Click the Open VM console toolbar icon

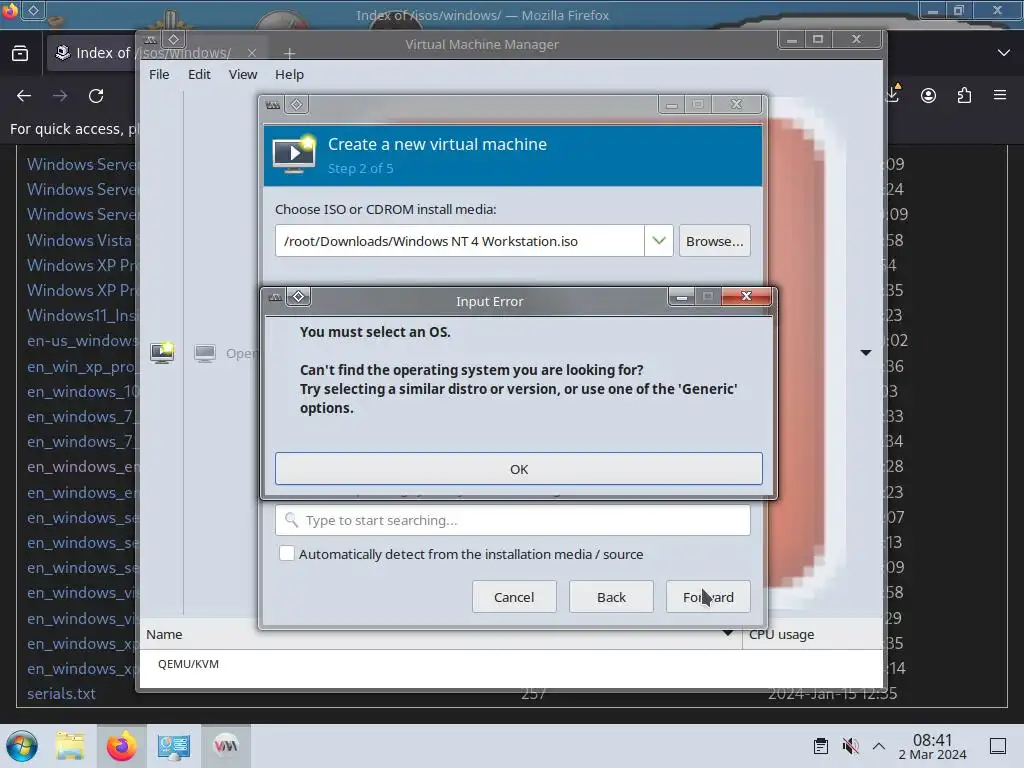[205, 353]
